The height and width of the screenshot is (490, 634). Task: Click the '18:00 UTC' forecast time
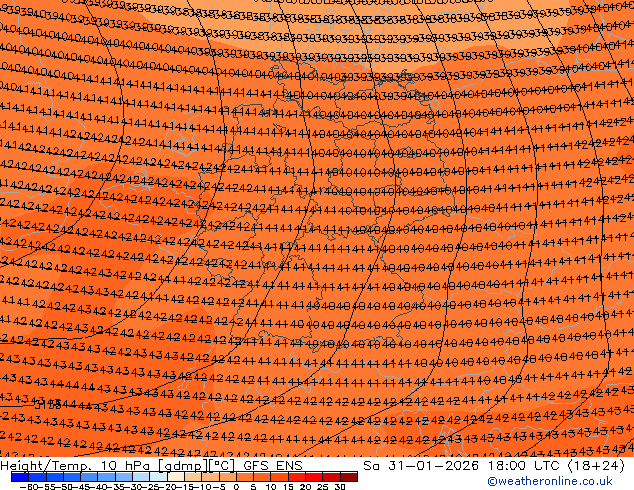526,466
